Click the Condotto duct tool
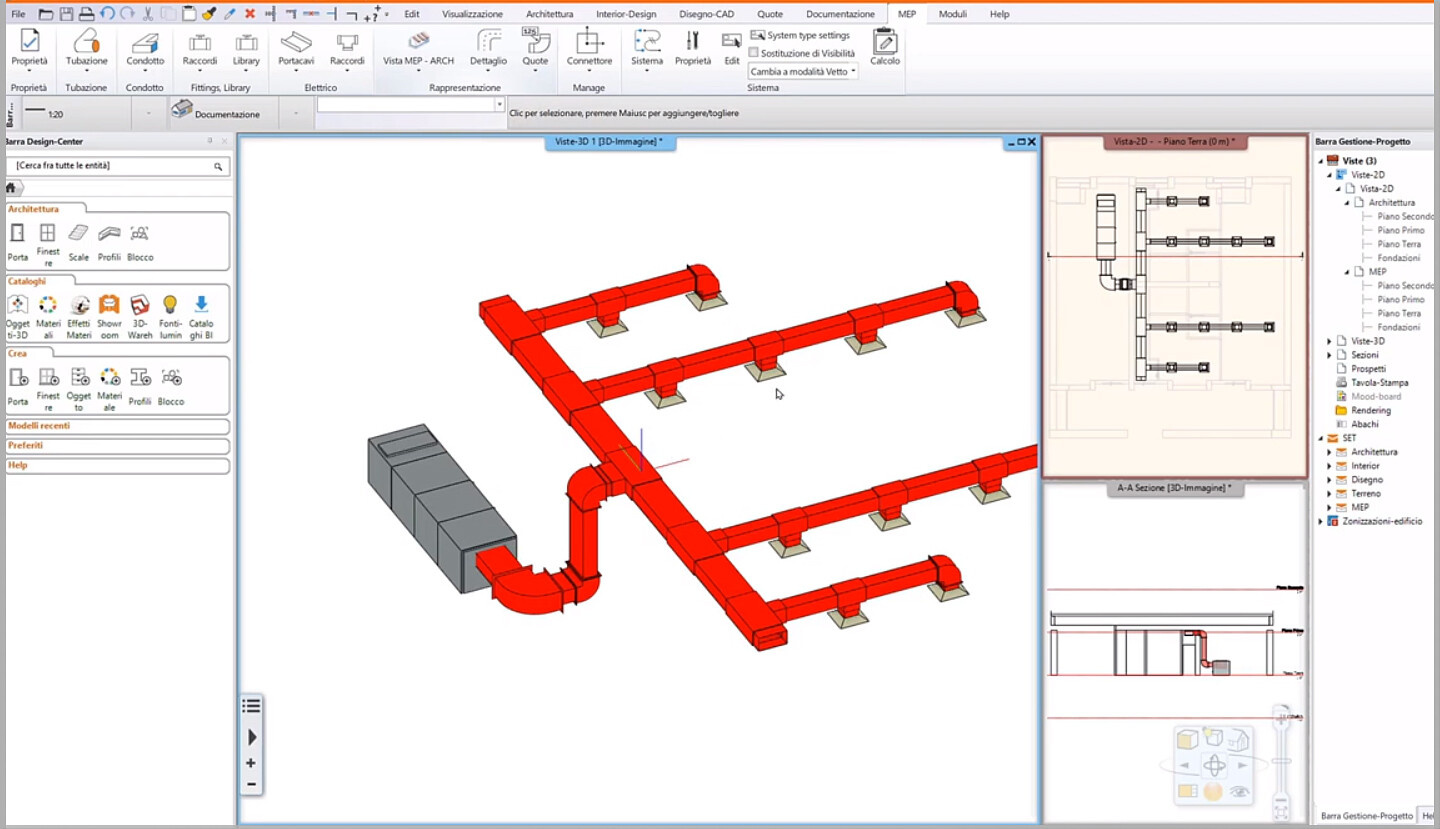The width and height of the screenshot is (1440, 829). point(145,46)
